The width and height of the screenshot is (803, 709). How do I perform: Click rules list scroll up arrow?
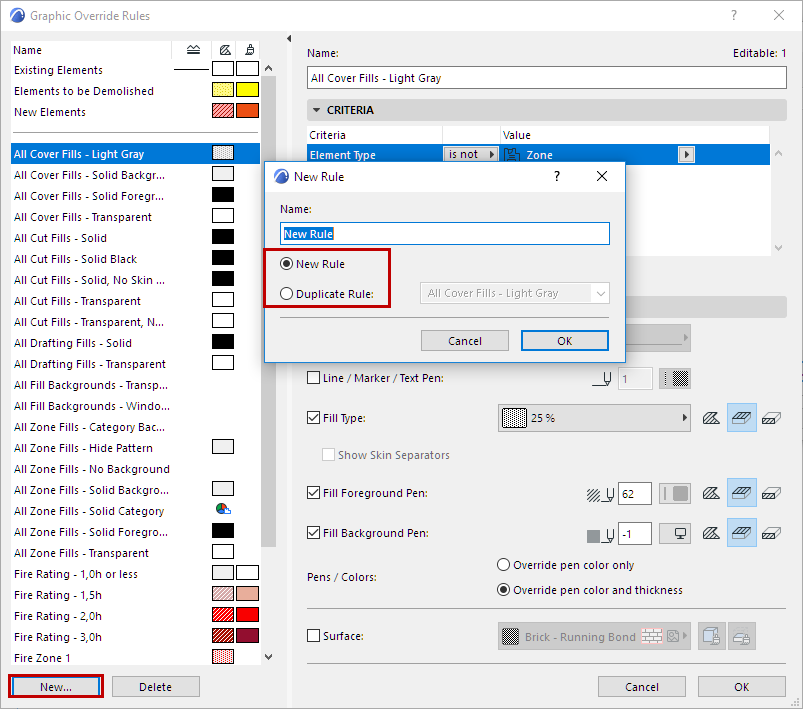(x=268, y=68)
